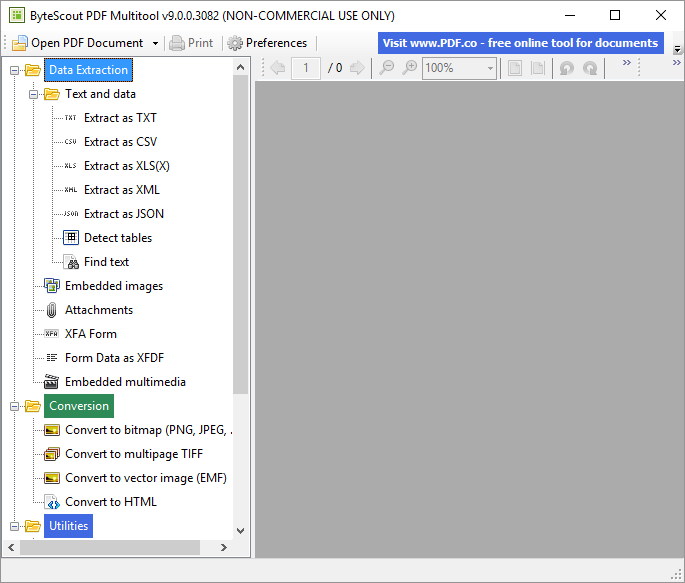
Task: Click the Attachments paperclip icon
Action: coord(52,310)
